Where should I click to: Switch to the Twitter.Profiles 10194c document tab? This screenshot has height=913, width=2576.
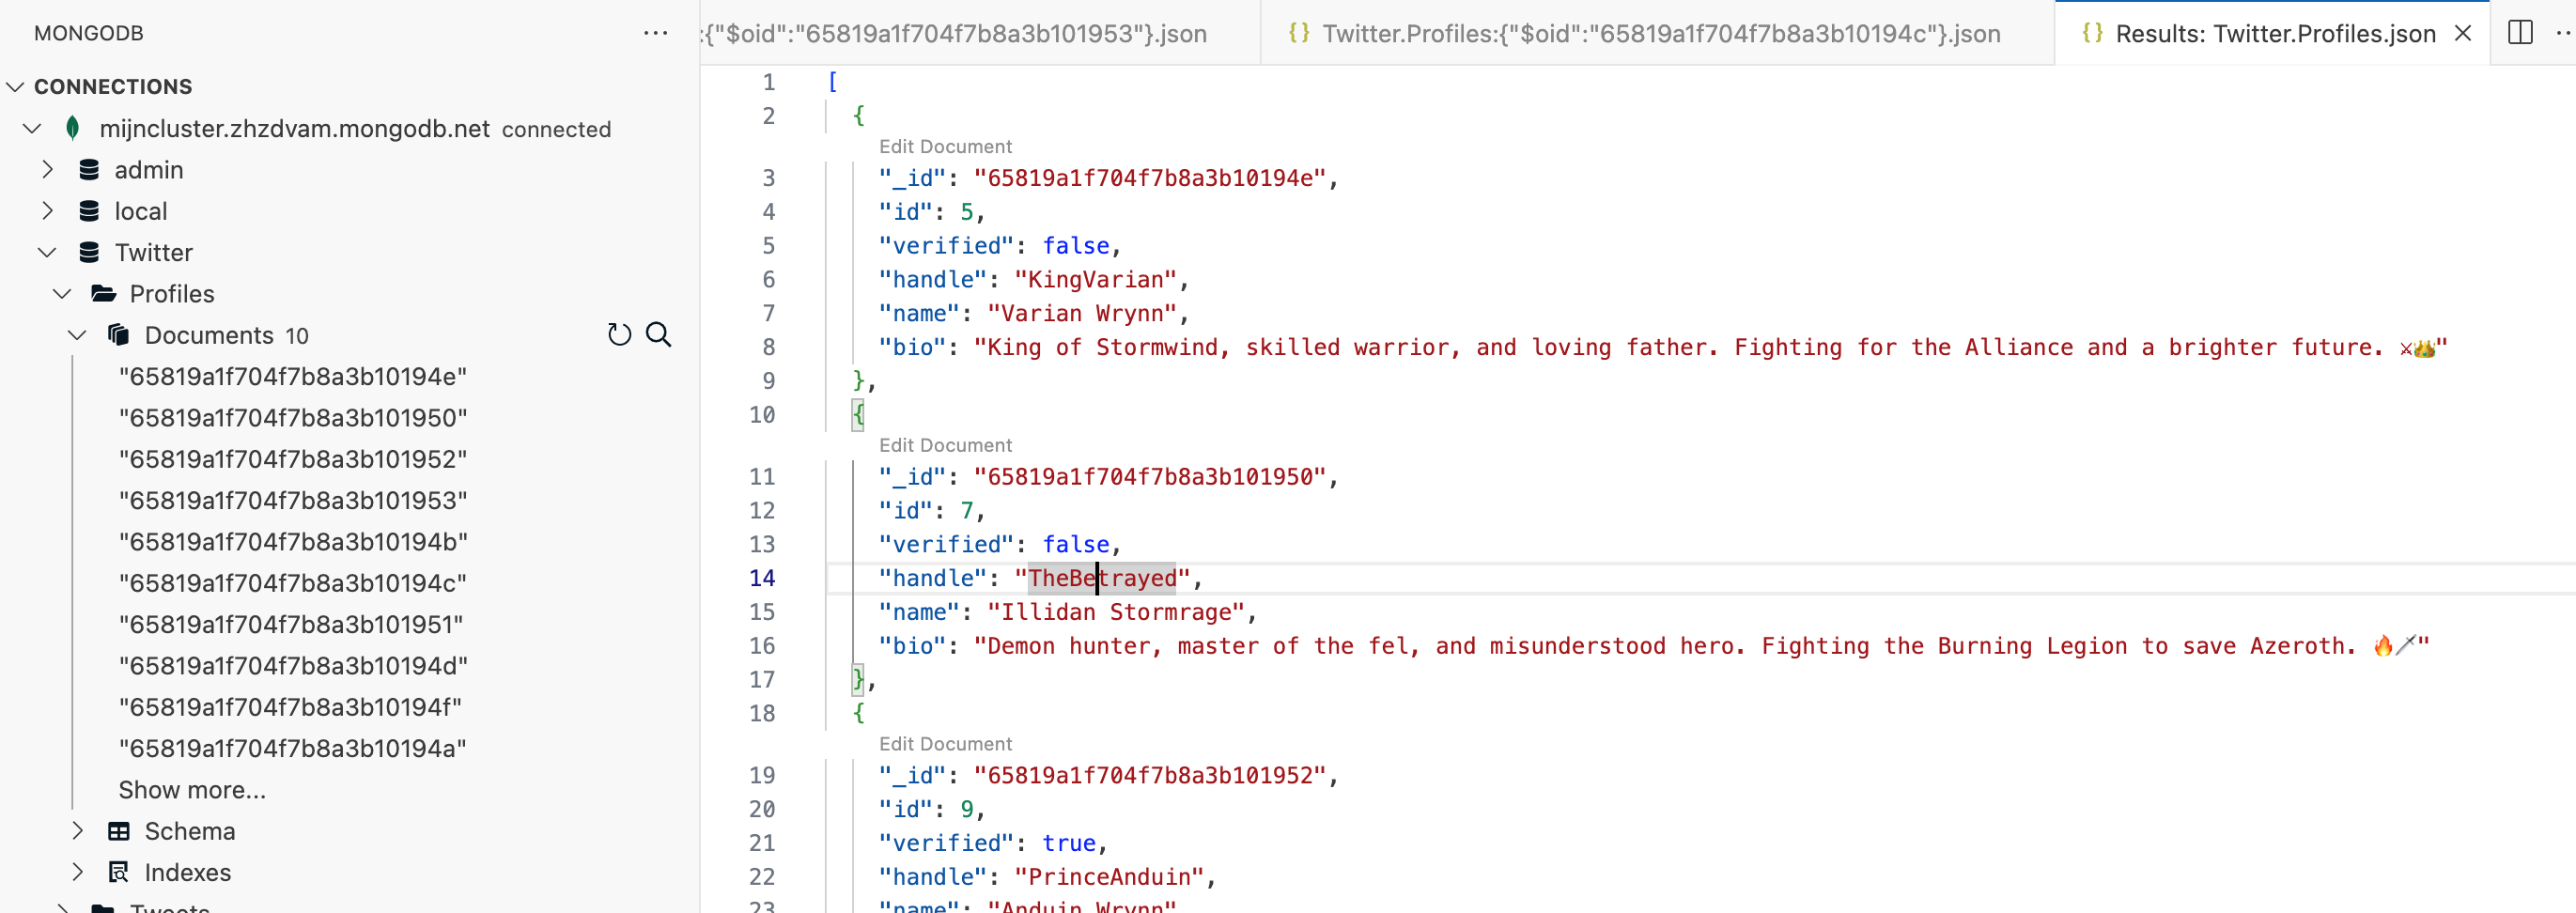point(1657,33)
